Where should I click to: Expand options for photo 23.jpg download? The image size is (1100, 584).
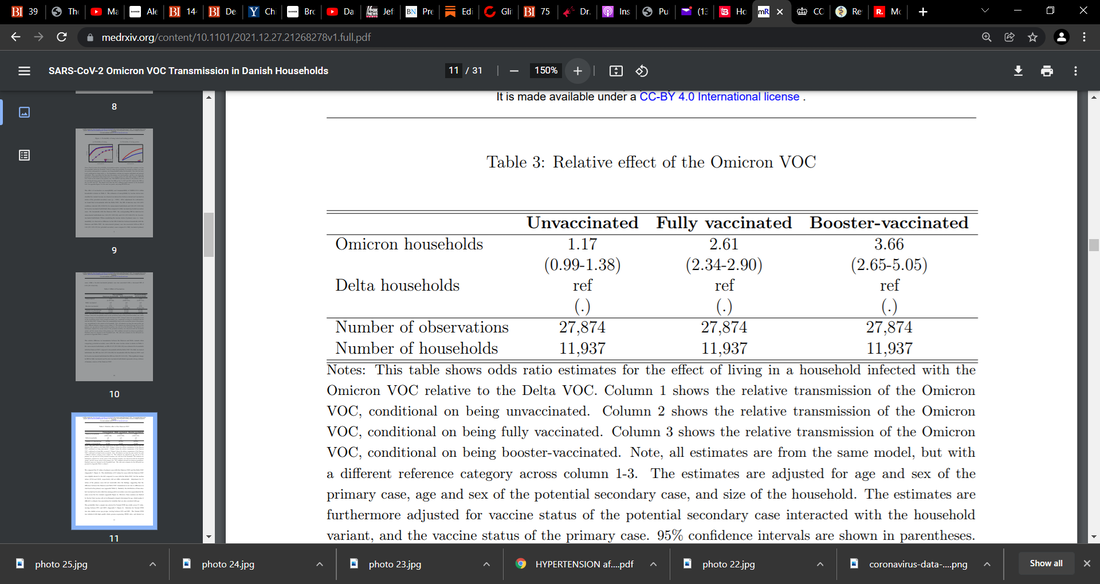point(486,564)
